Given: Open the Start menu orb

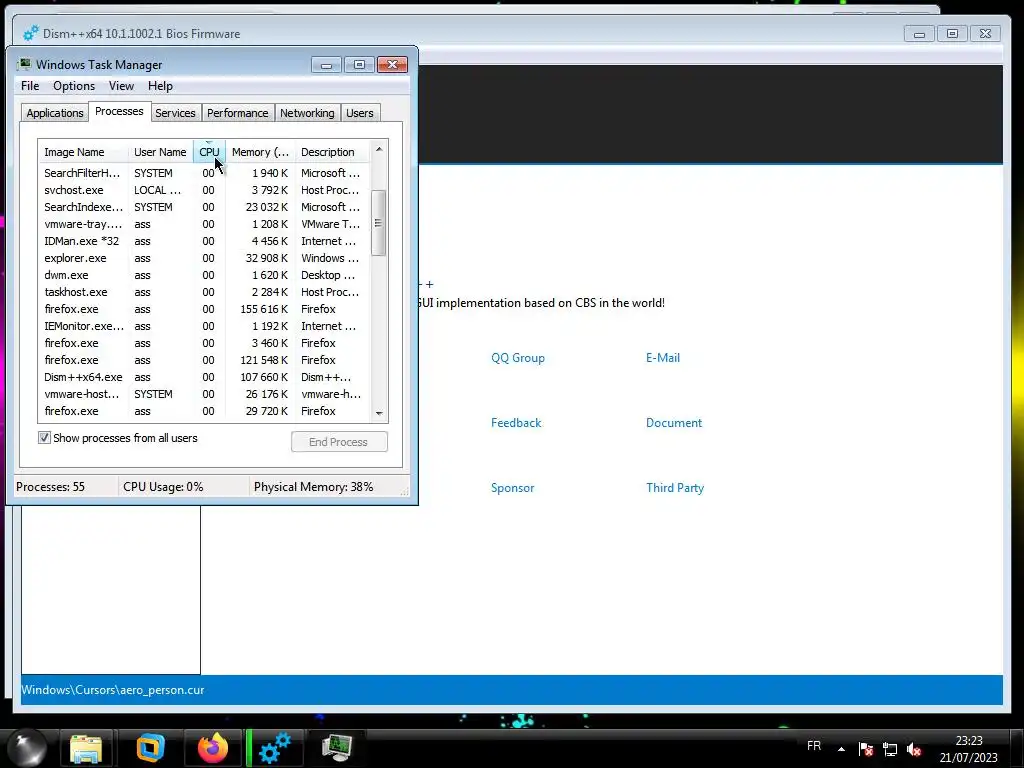Looking at the screenshot, I should [x=26, y=748].
